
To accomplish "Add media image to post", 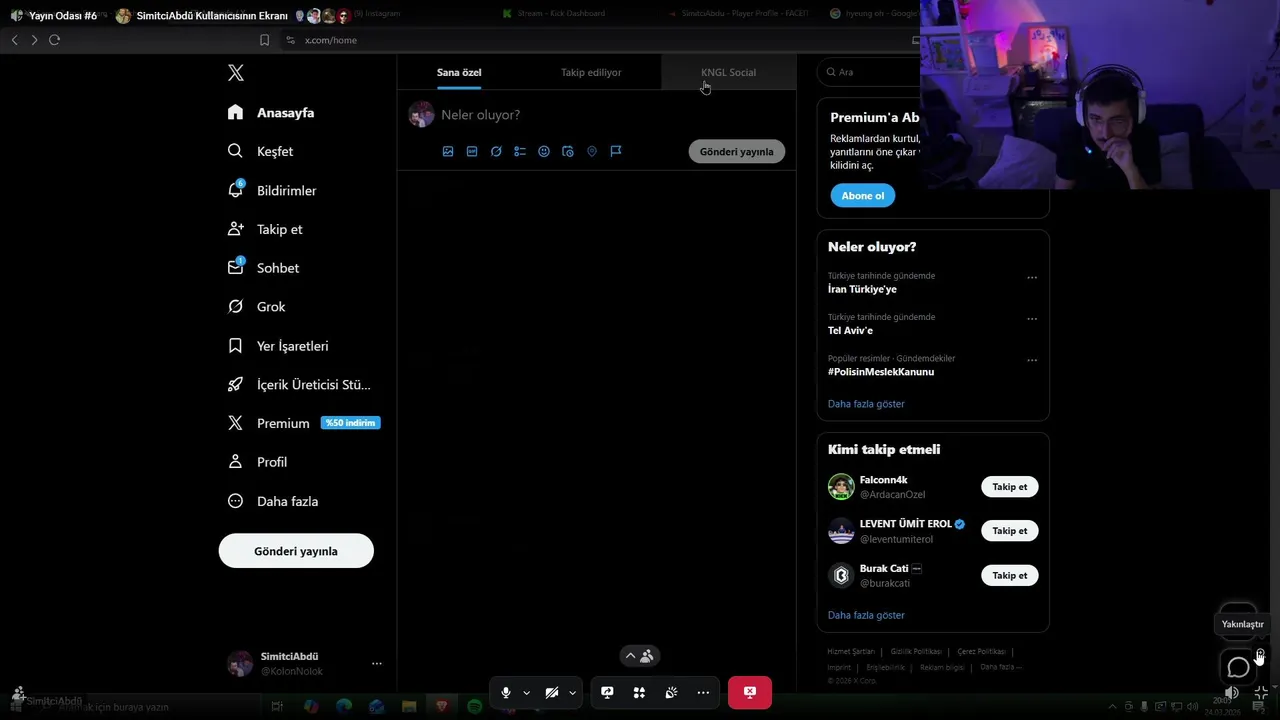I will point(448,151).
